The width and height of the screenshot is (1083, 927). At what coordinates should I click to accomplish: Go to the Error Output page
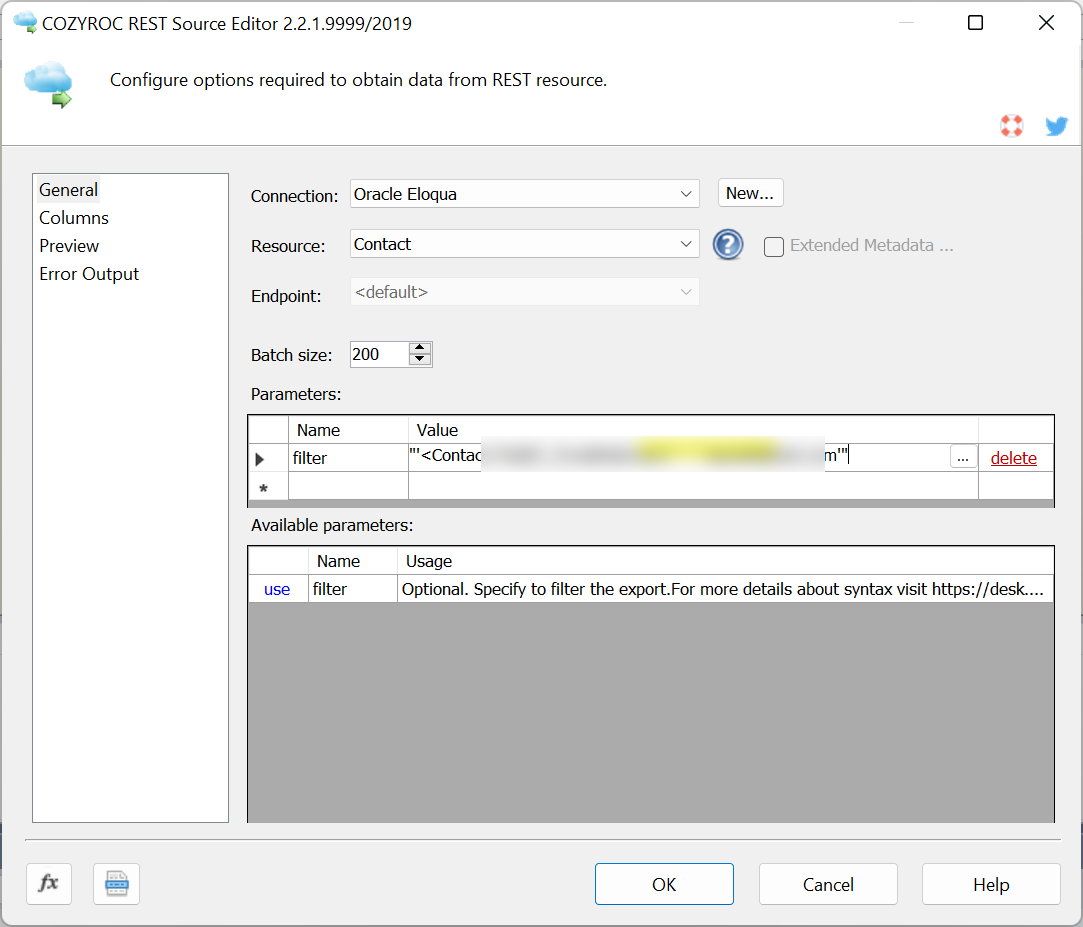(89, 274)
